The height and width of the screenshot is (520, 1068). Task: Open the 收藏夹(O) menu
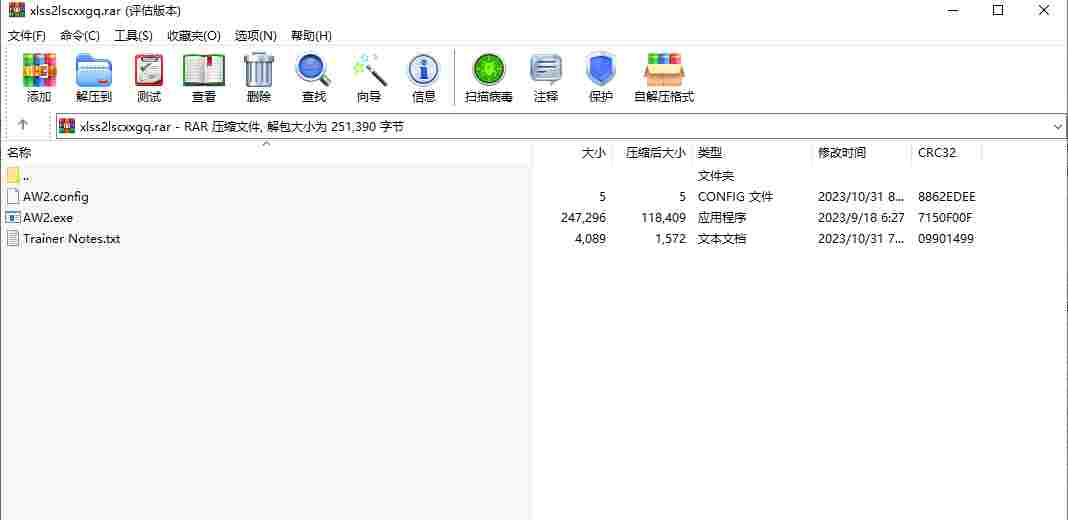(194, 35)
